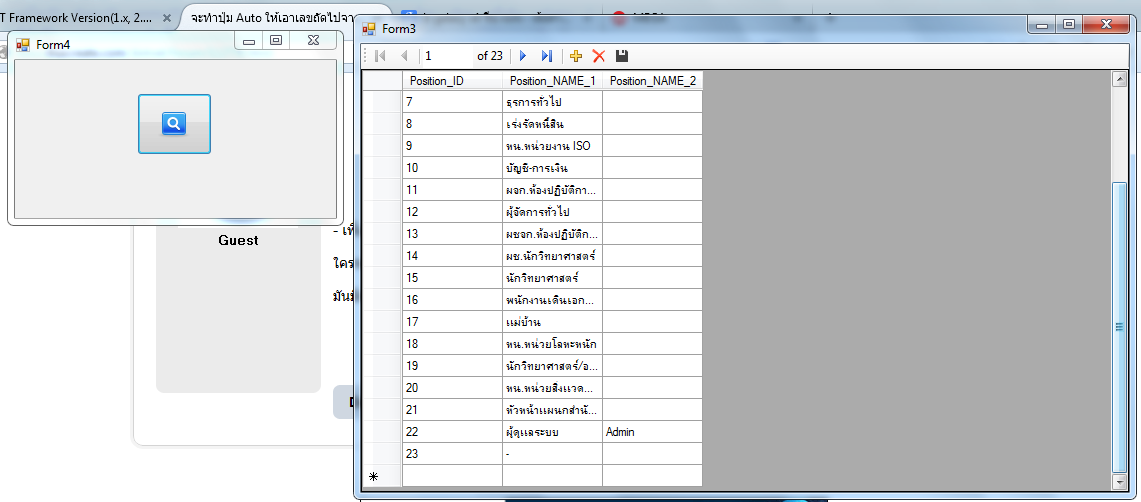This screenshot has height=502, width=1141.
Task: Click the vertical scrollbar thumb in Form3
Action: [1120, 327]
